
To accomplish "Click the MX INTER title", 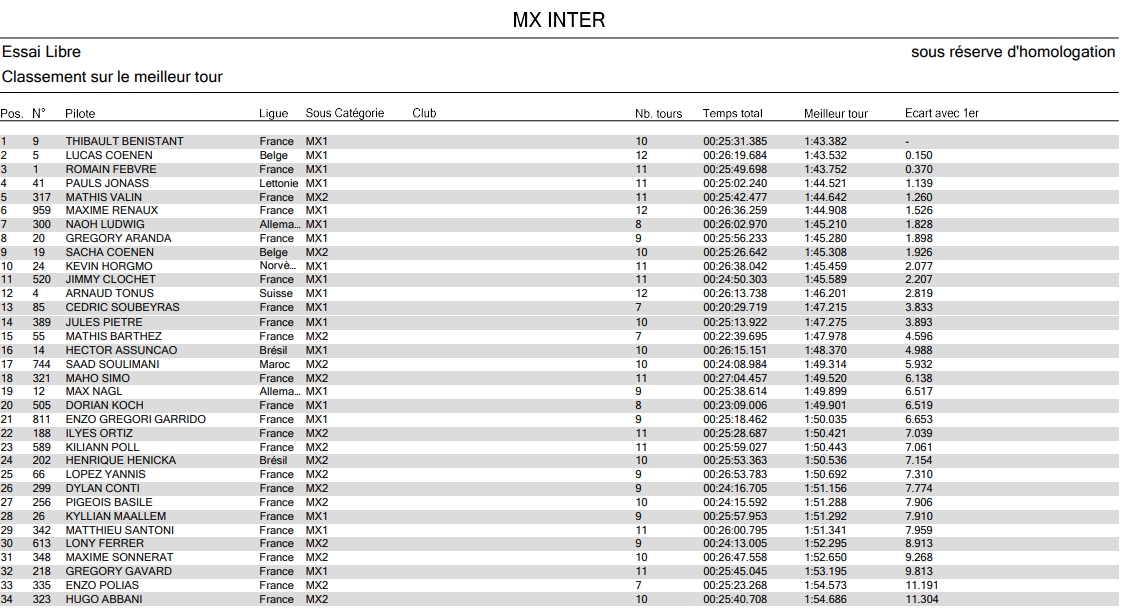I will click(x=558, y=20).
